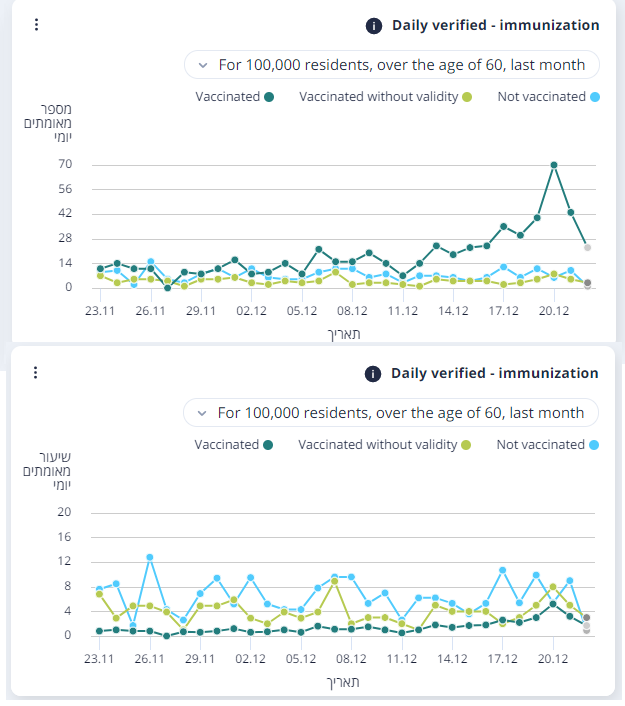
Task: Toggle Not vaccinated series in bottom chart legend
Action: (x=547, y=445)
